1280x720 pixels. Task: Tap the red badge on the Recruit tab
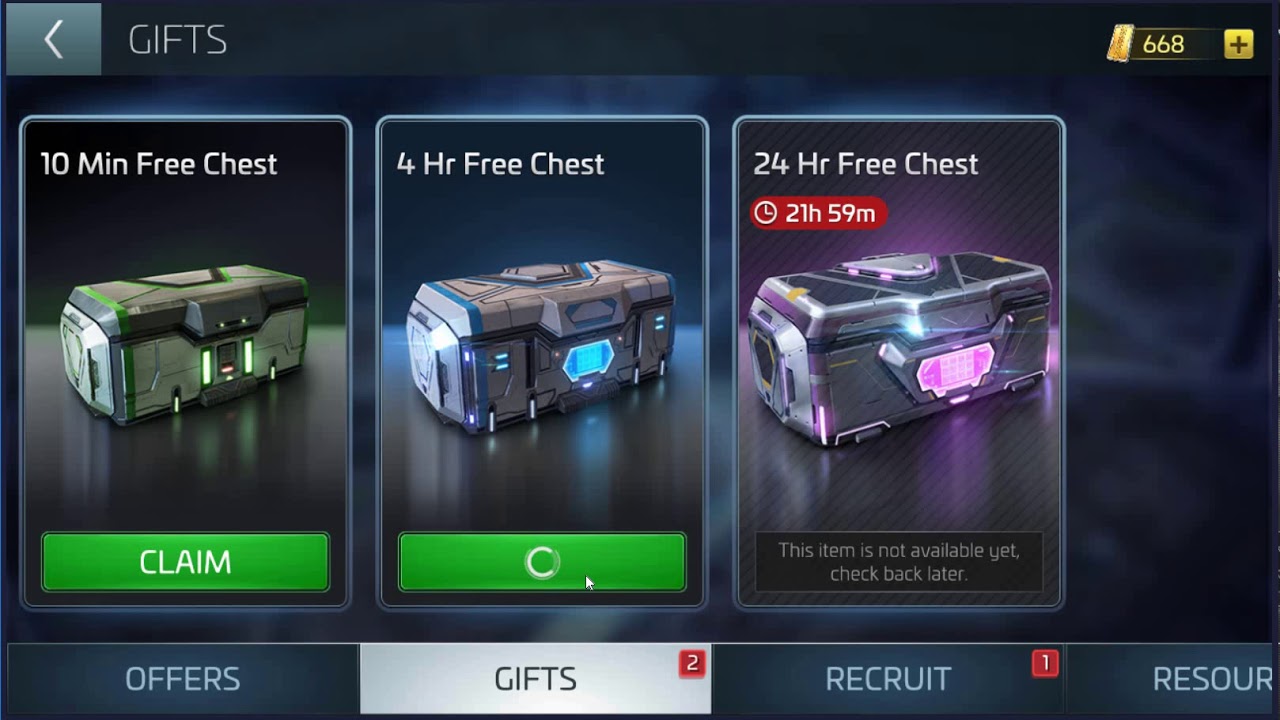click(1045, 663)
